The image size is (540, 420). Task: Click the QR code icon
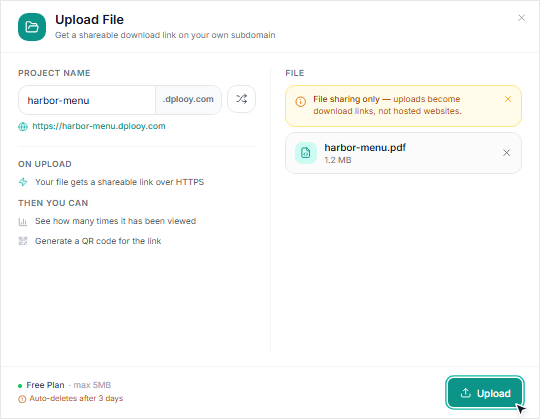pos(23,241)
